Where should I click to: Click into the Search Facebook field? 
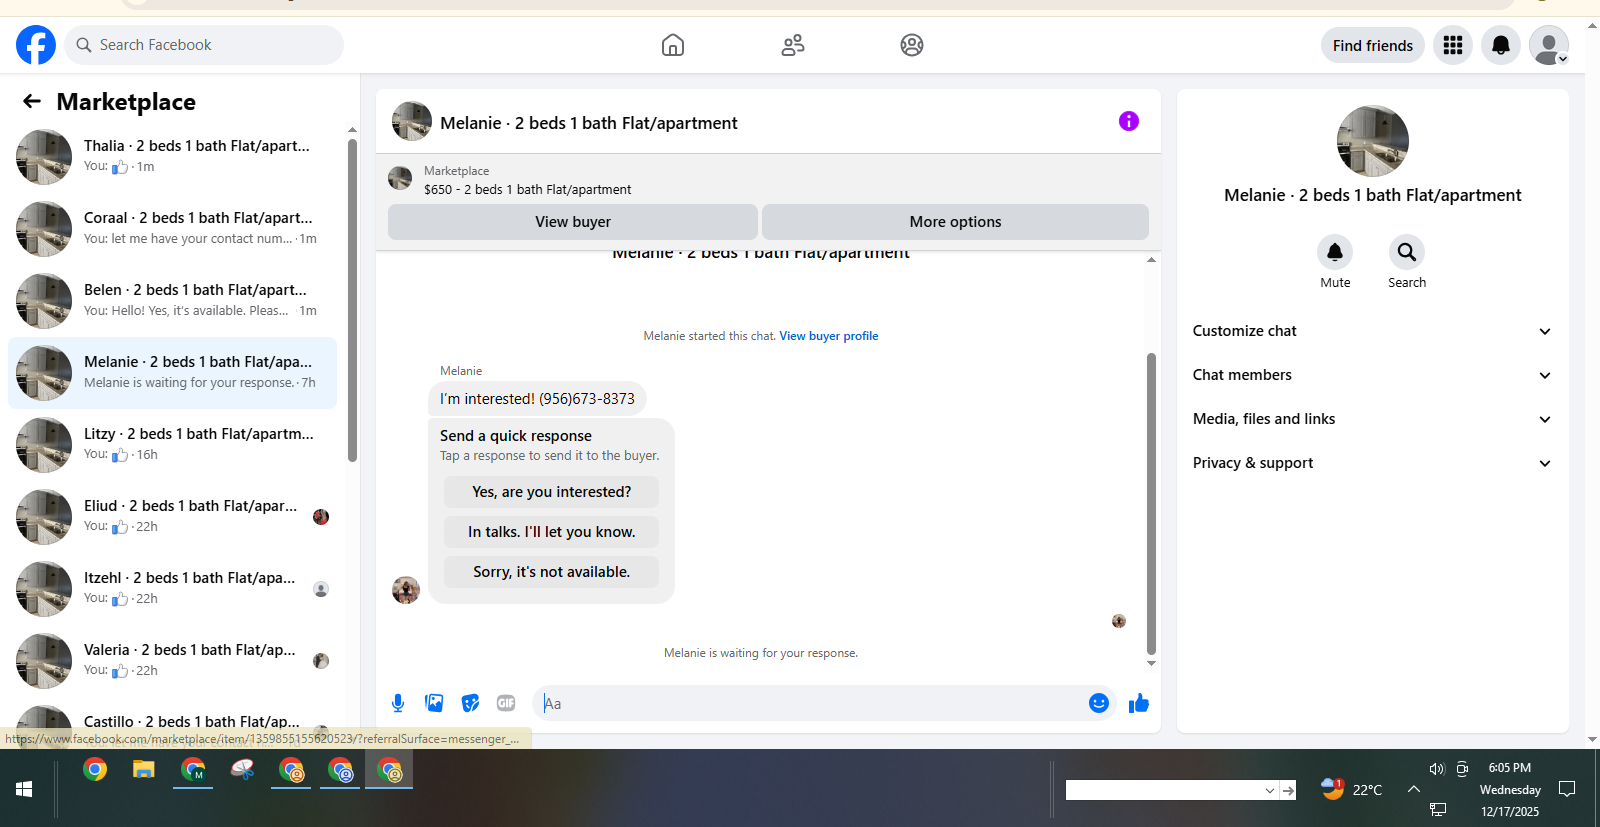[x=205, y=45]
